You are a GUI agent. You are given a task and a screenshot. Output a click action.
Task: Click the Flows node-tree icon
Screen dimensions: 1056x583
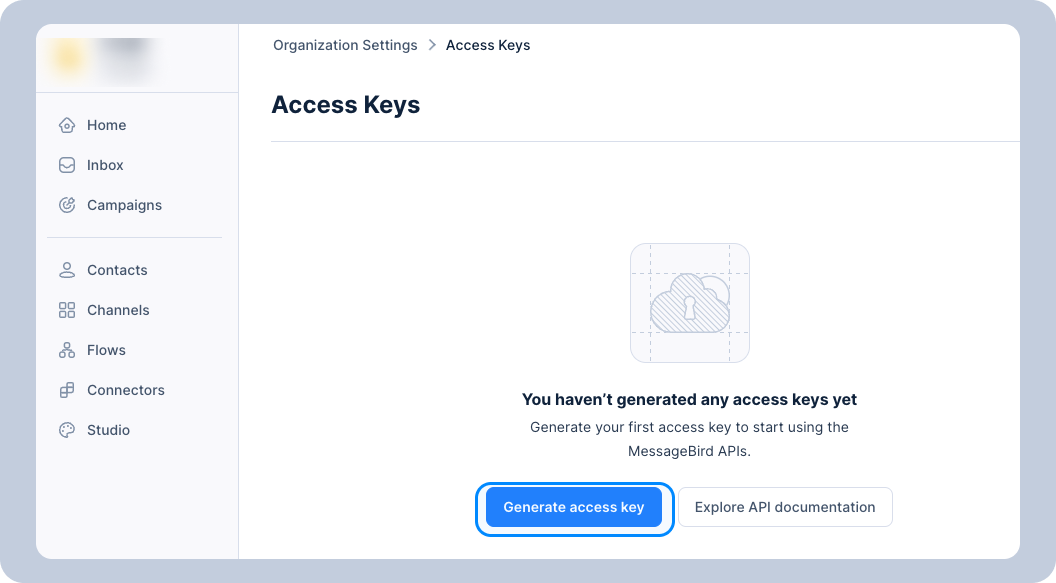click(67, 350)
